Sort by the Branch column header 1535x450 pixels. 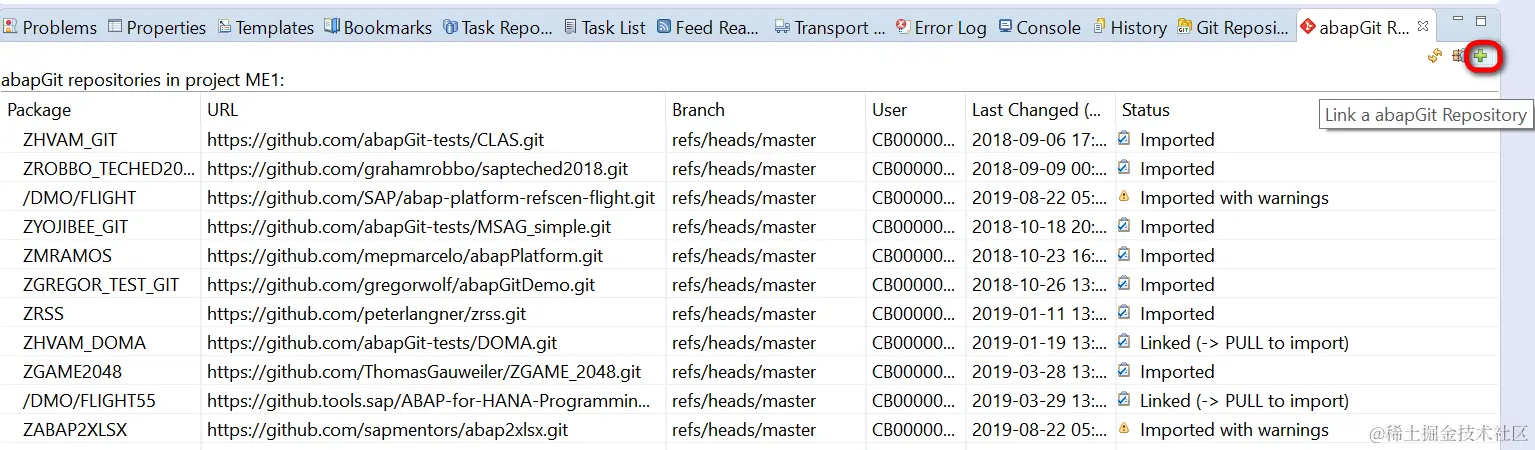(x=698, y=110)
